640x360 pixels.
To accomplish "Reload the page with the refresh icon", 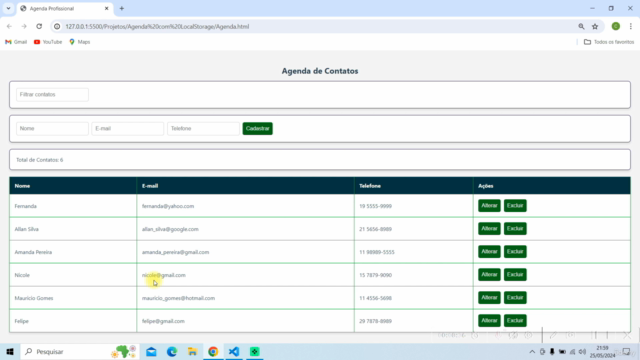I will [39, 27].
